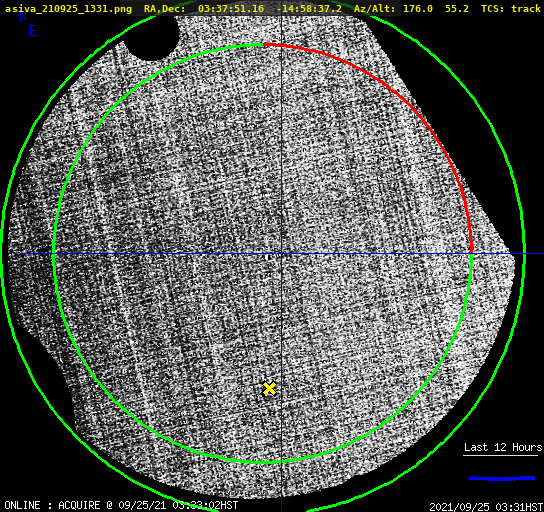
Task: Click the RA,Dec coordinate readout 03:37:51.16
Action: (x=231, y=8)
